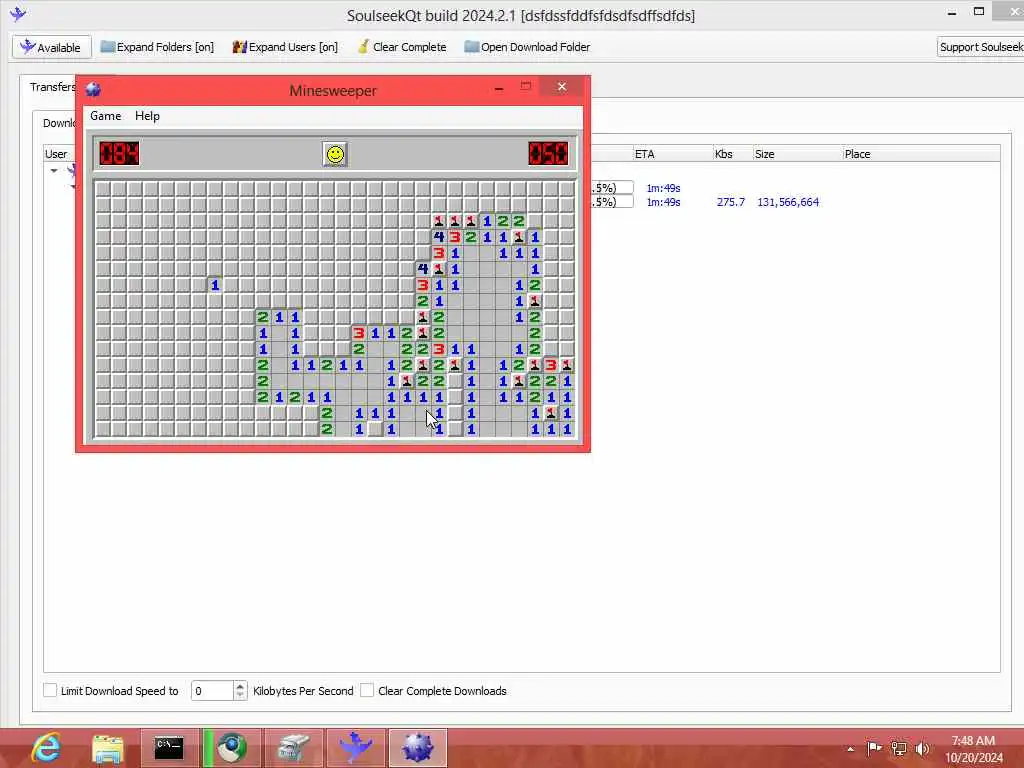
Task: Toggle Expand Users [on]
Action: [285, 47]
